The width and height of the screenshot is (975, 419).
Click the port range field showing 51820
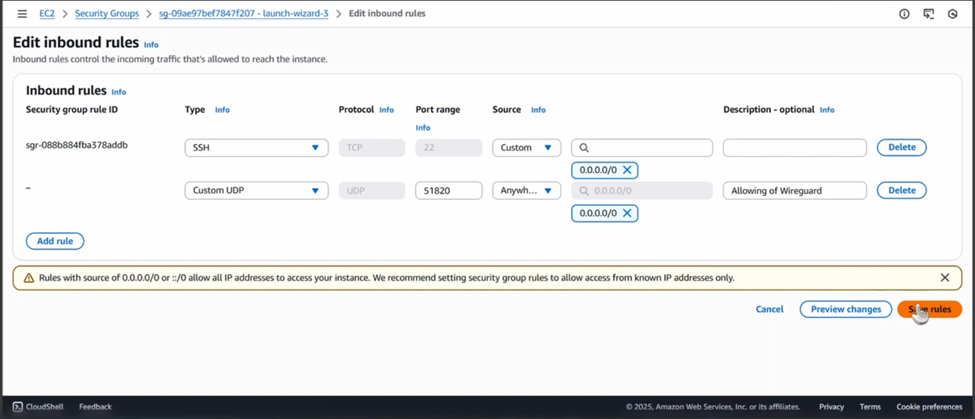[x=448, y=190]
